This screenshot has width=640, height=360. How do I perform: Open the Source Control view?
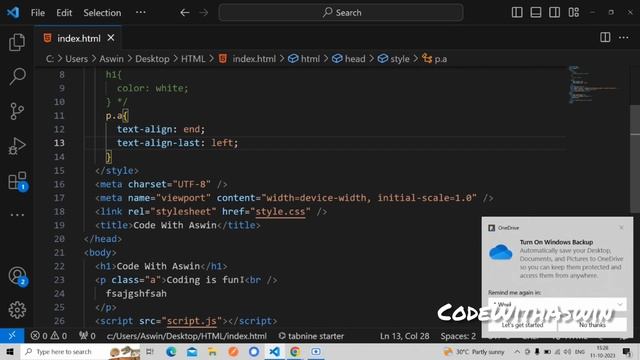click(x=17, y=111)
